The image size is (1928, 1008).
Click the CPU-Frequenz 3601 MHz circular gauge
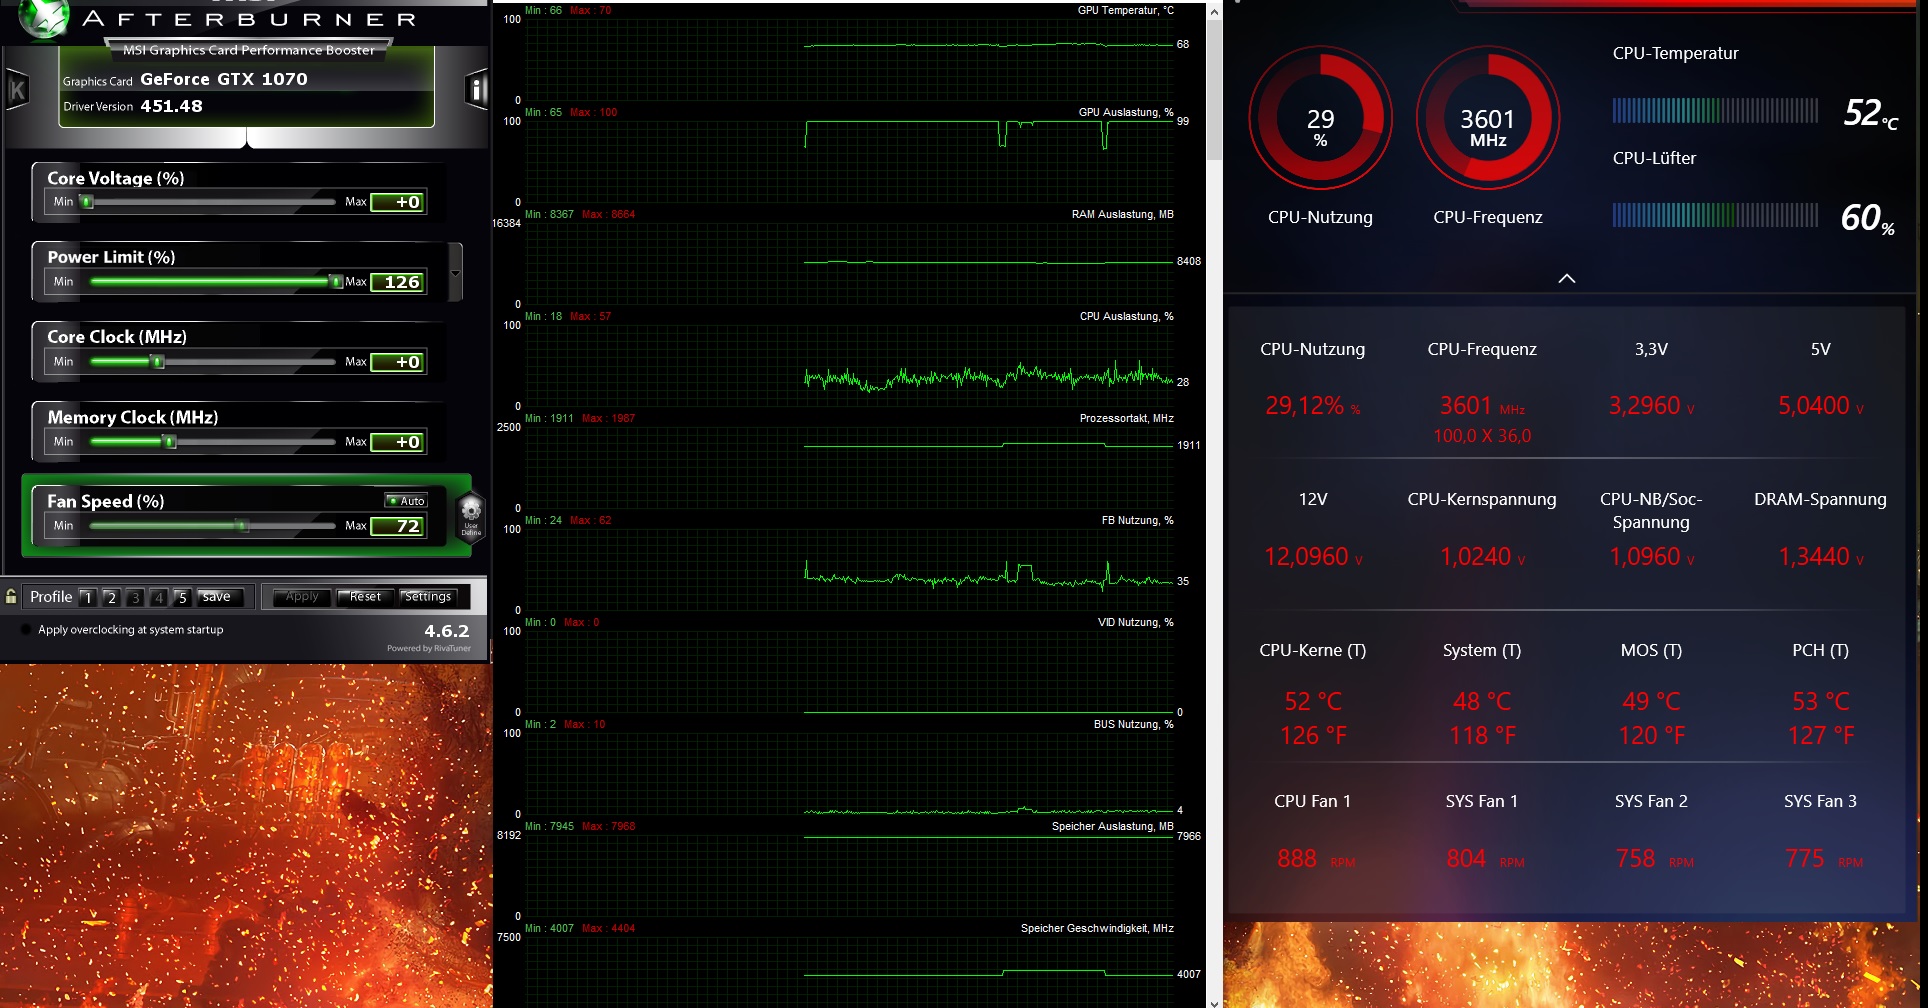click(x=1488, y=118)
